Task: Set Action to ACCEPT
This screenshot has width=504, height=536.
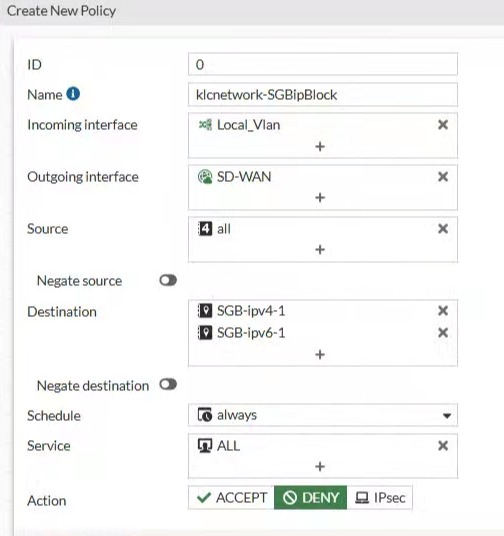Action: pos(231,498)
